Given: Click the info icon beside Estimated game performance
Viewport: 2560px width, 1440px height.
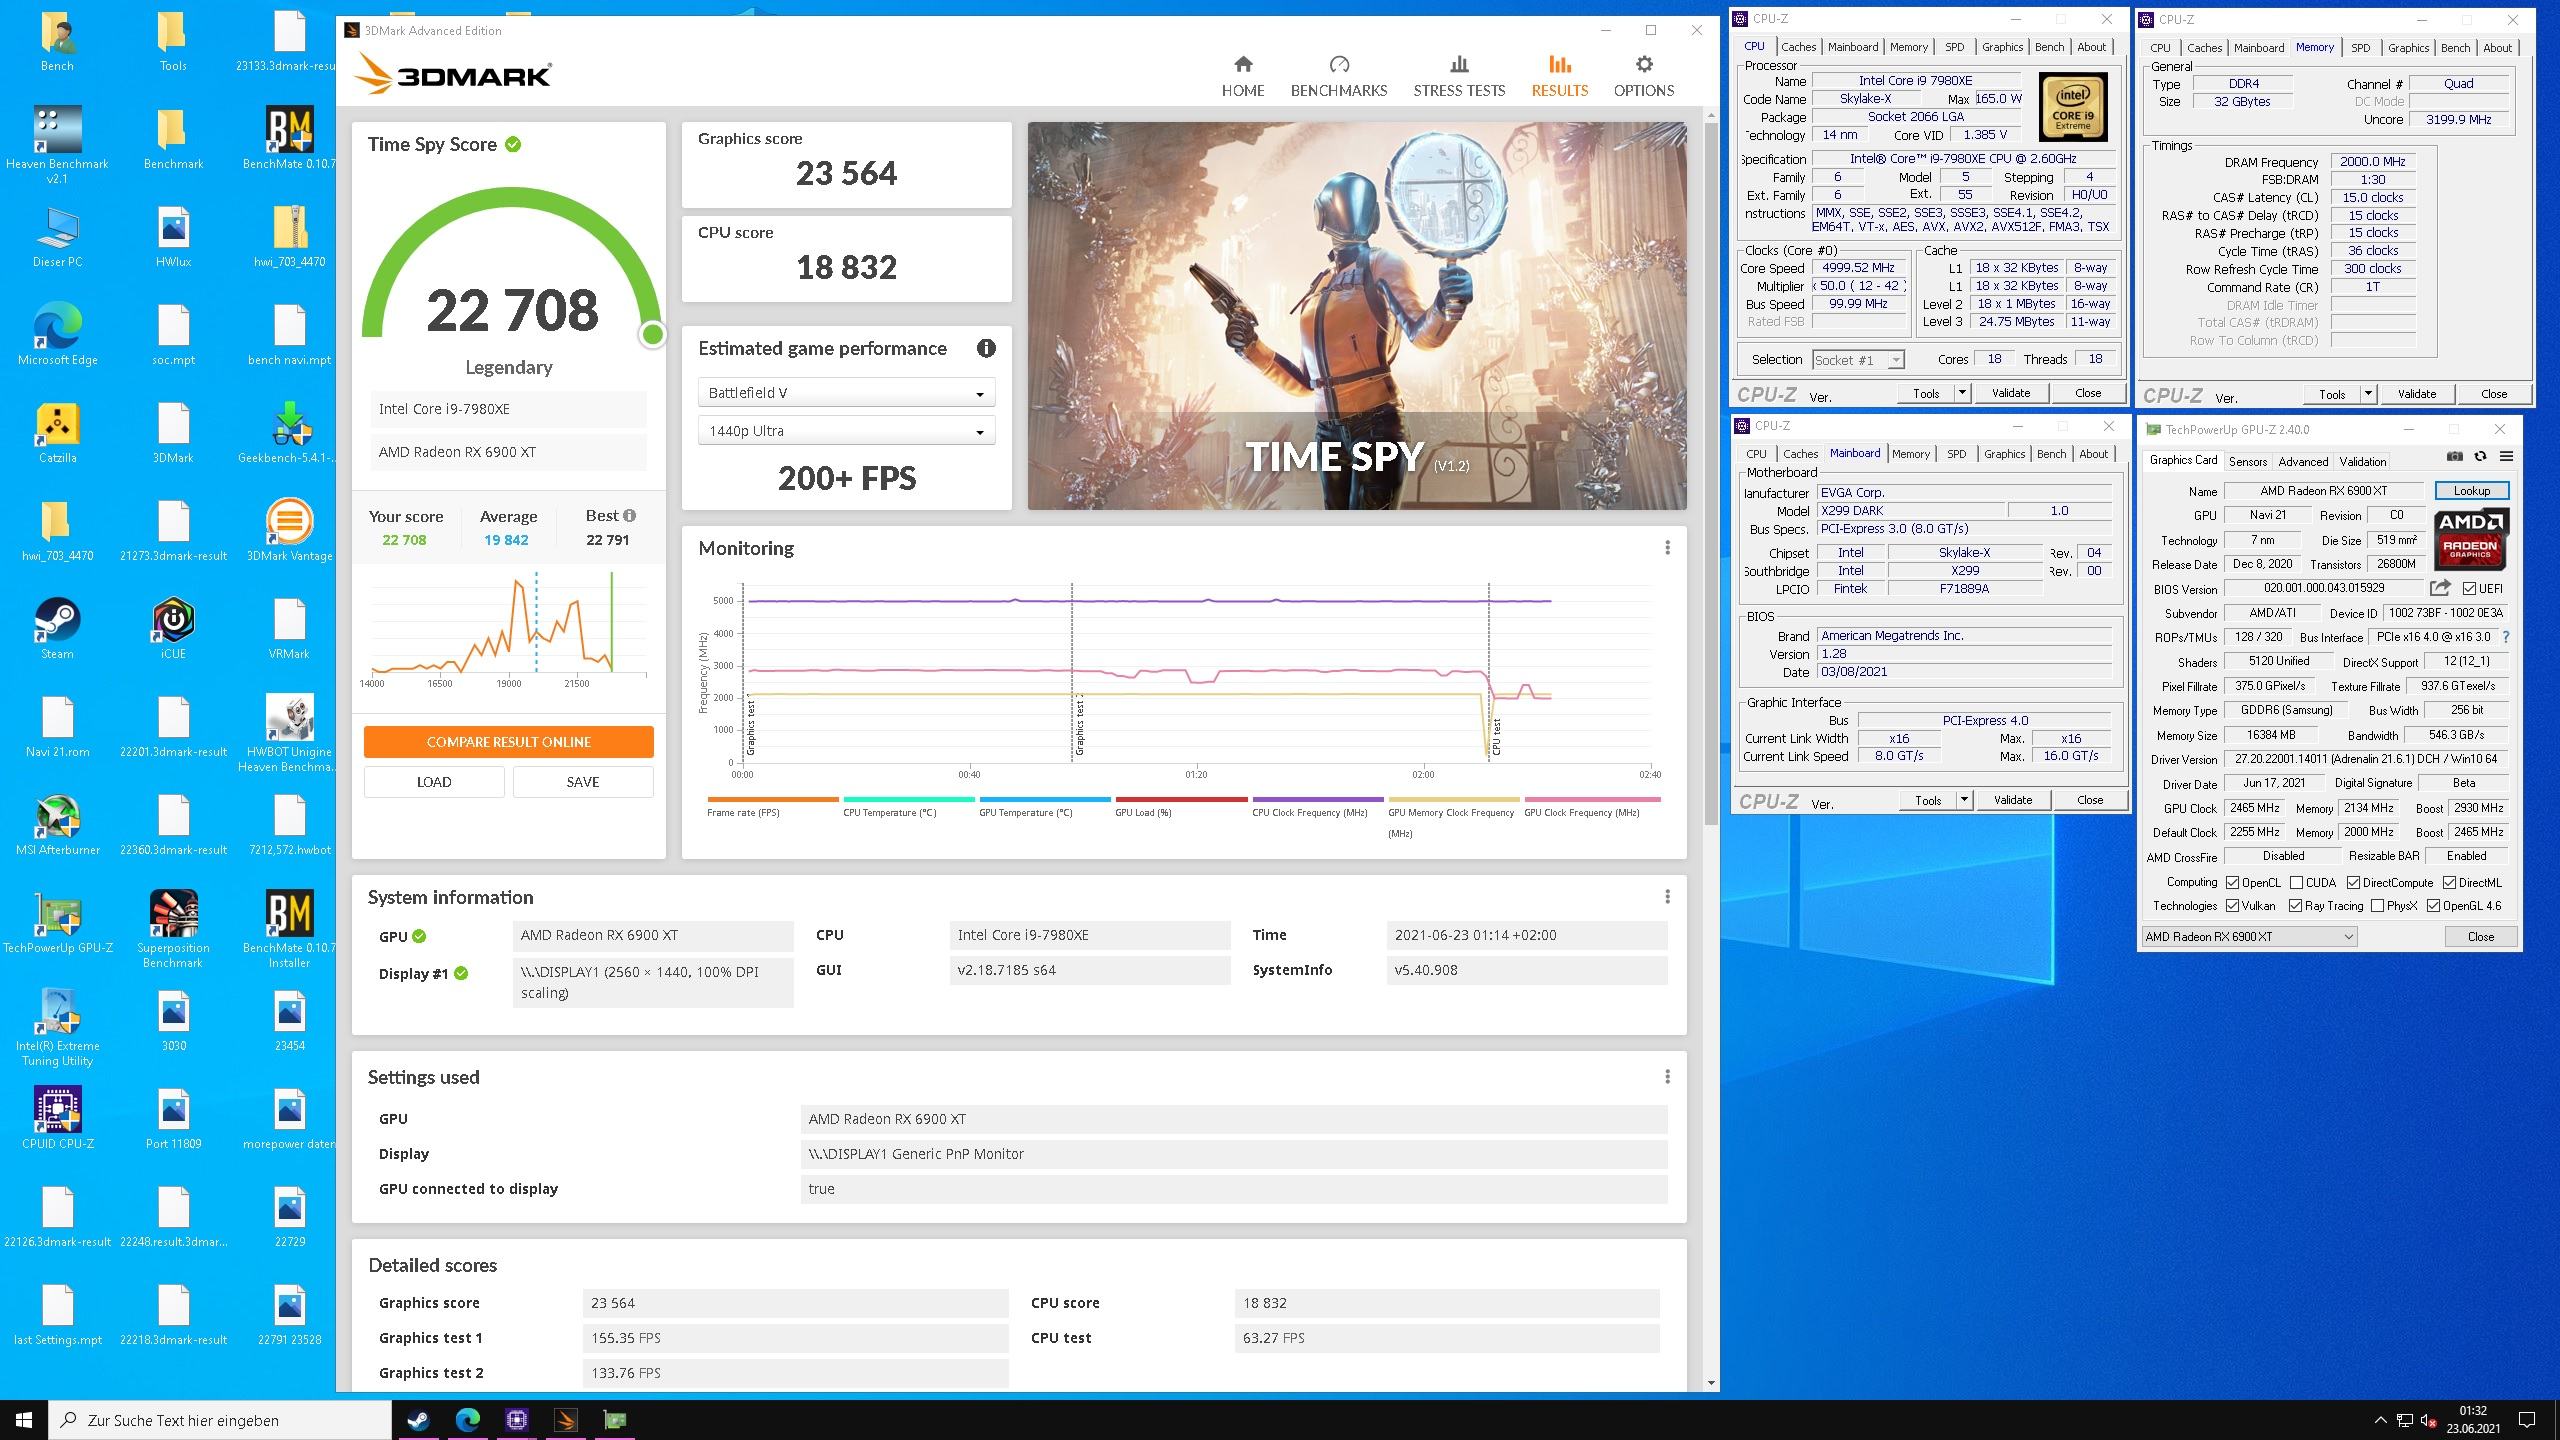Looking at the screenshot, I should (986, 348).
